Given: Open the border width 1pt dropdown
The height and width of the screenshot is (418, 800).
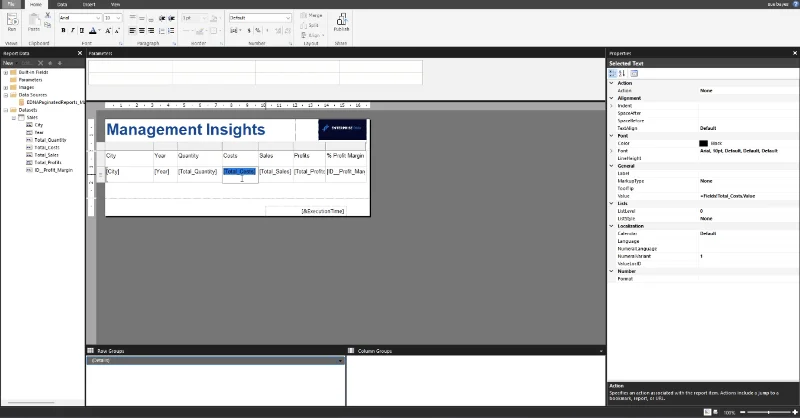Looking at the screenshot, I should point(204,18).
